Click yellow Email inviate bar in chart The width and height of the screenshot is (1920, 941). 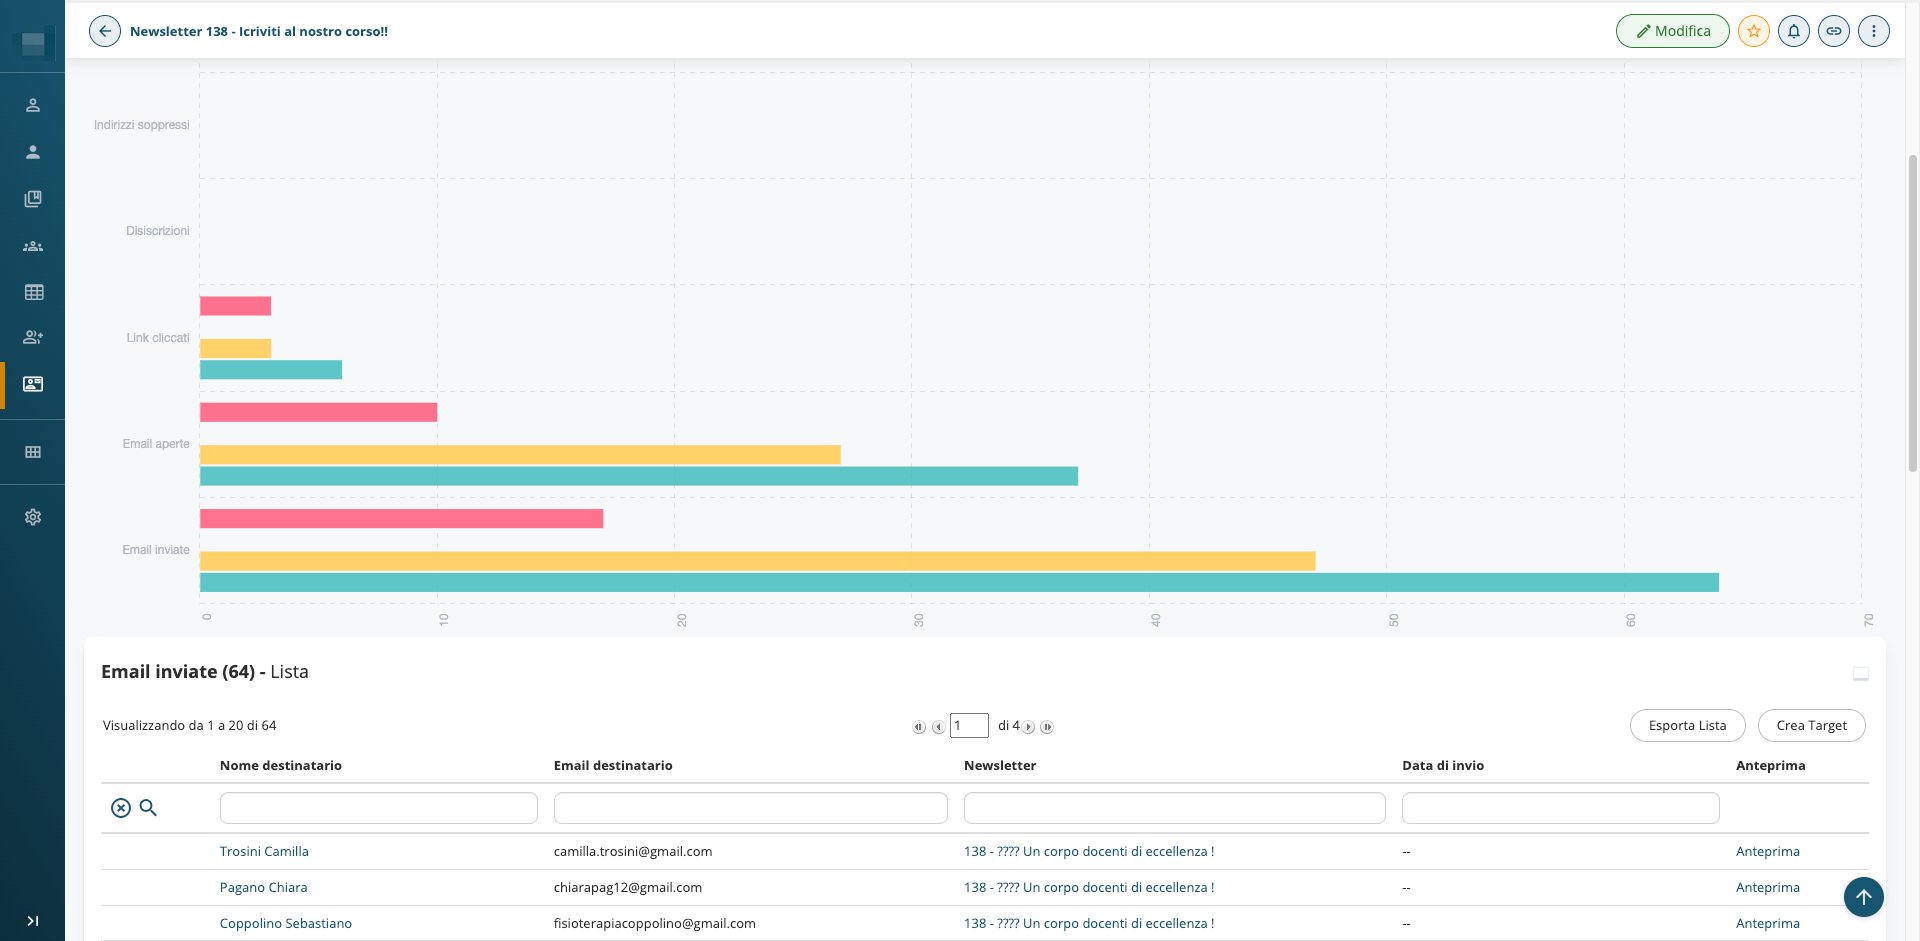pos(757,561)
